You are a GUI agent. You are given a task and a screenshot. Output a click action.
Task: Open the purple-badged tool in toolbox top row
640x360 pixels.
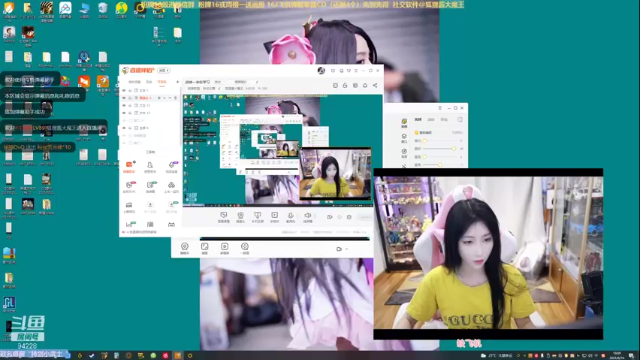pos(171,167)
